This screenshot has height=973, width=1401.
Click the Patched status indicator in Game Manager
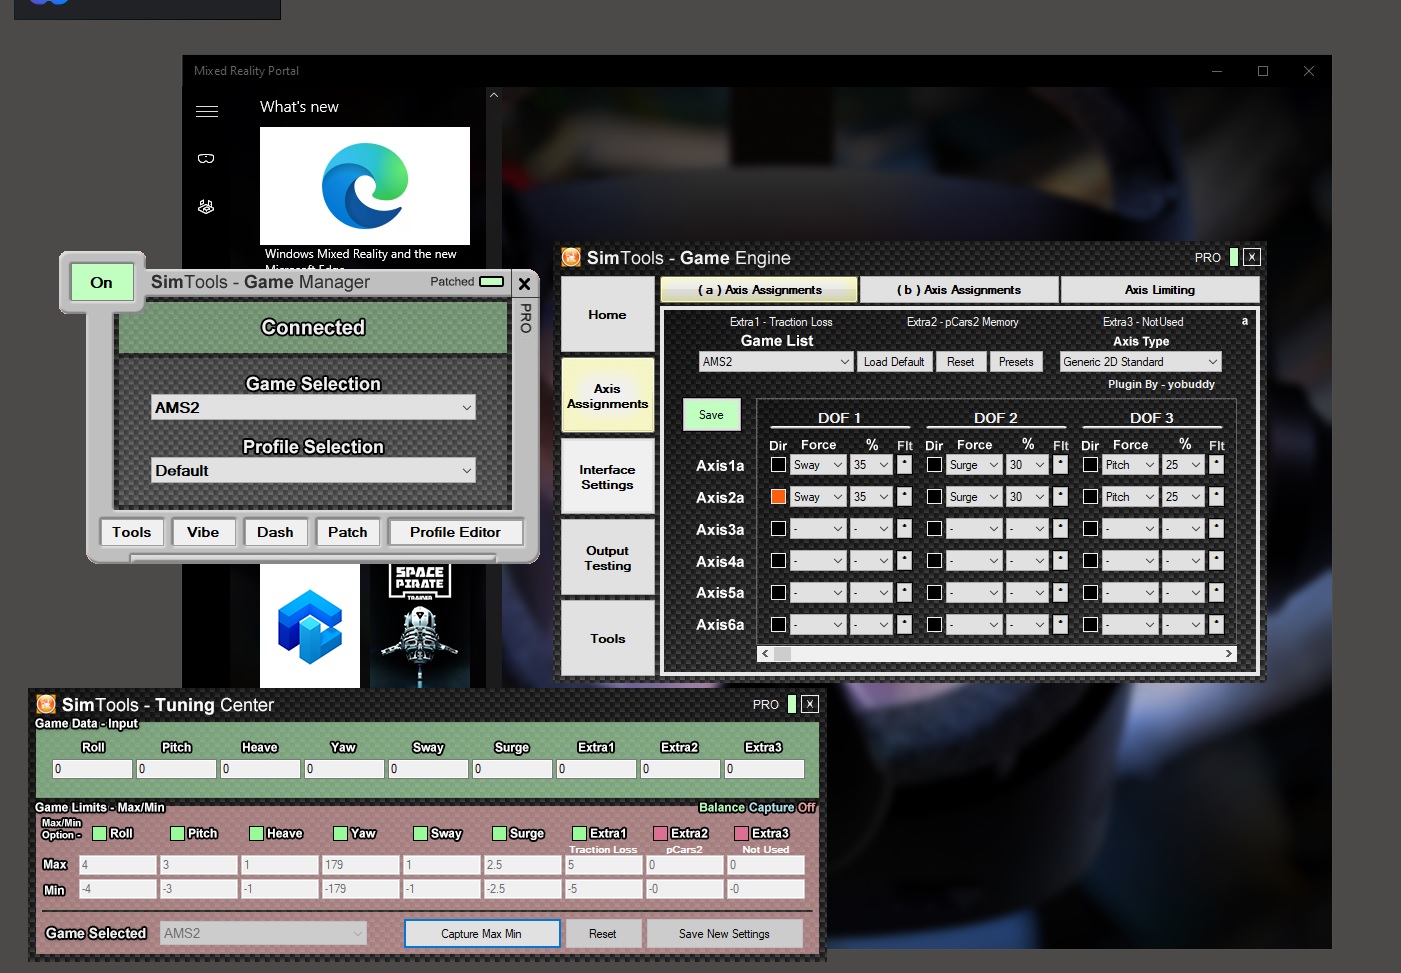pos(491,282)
